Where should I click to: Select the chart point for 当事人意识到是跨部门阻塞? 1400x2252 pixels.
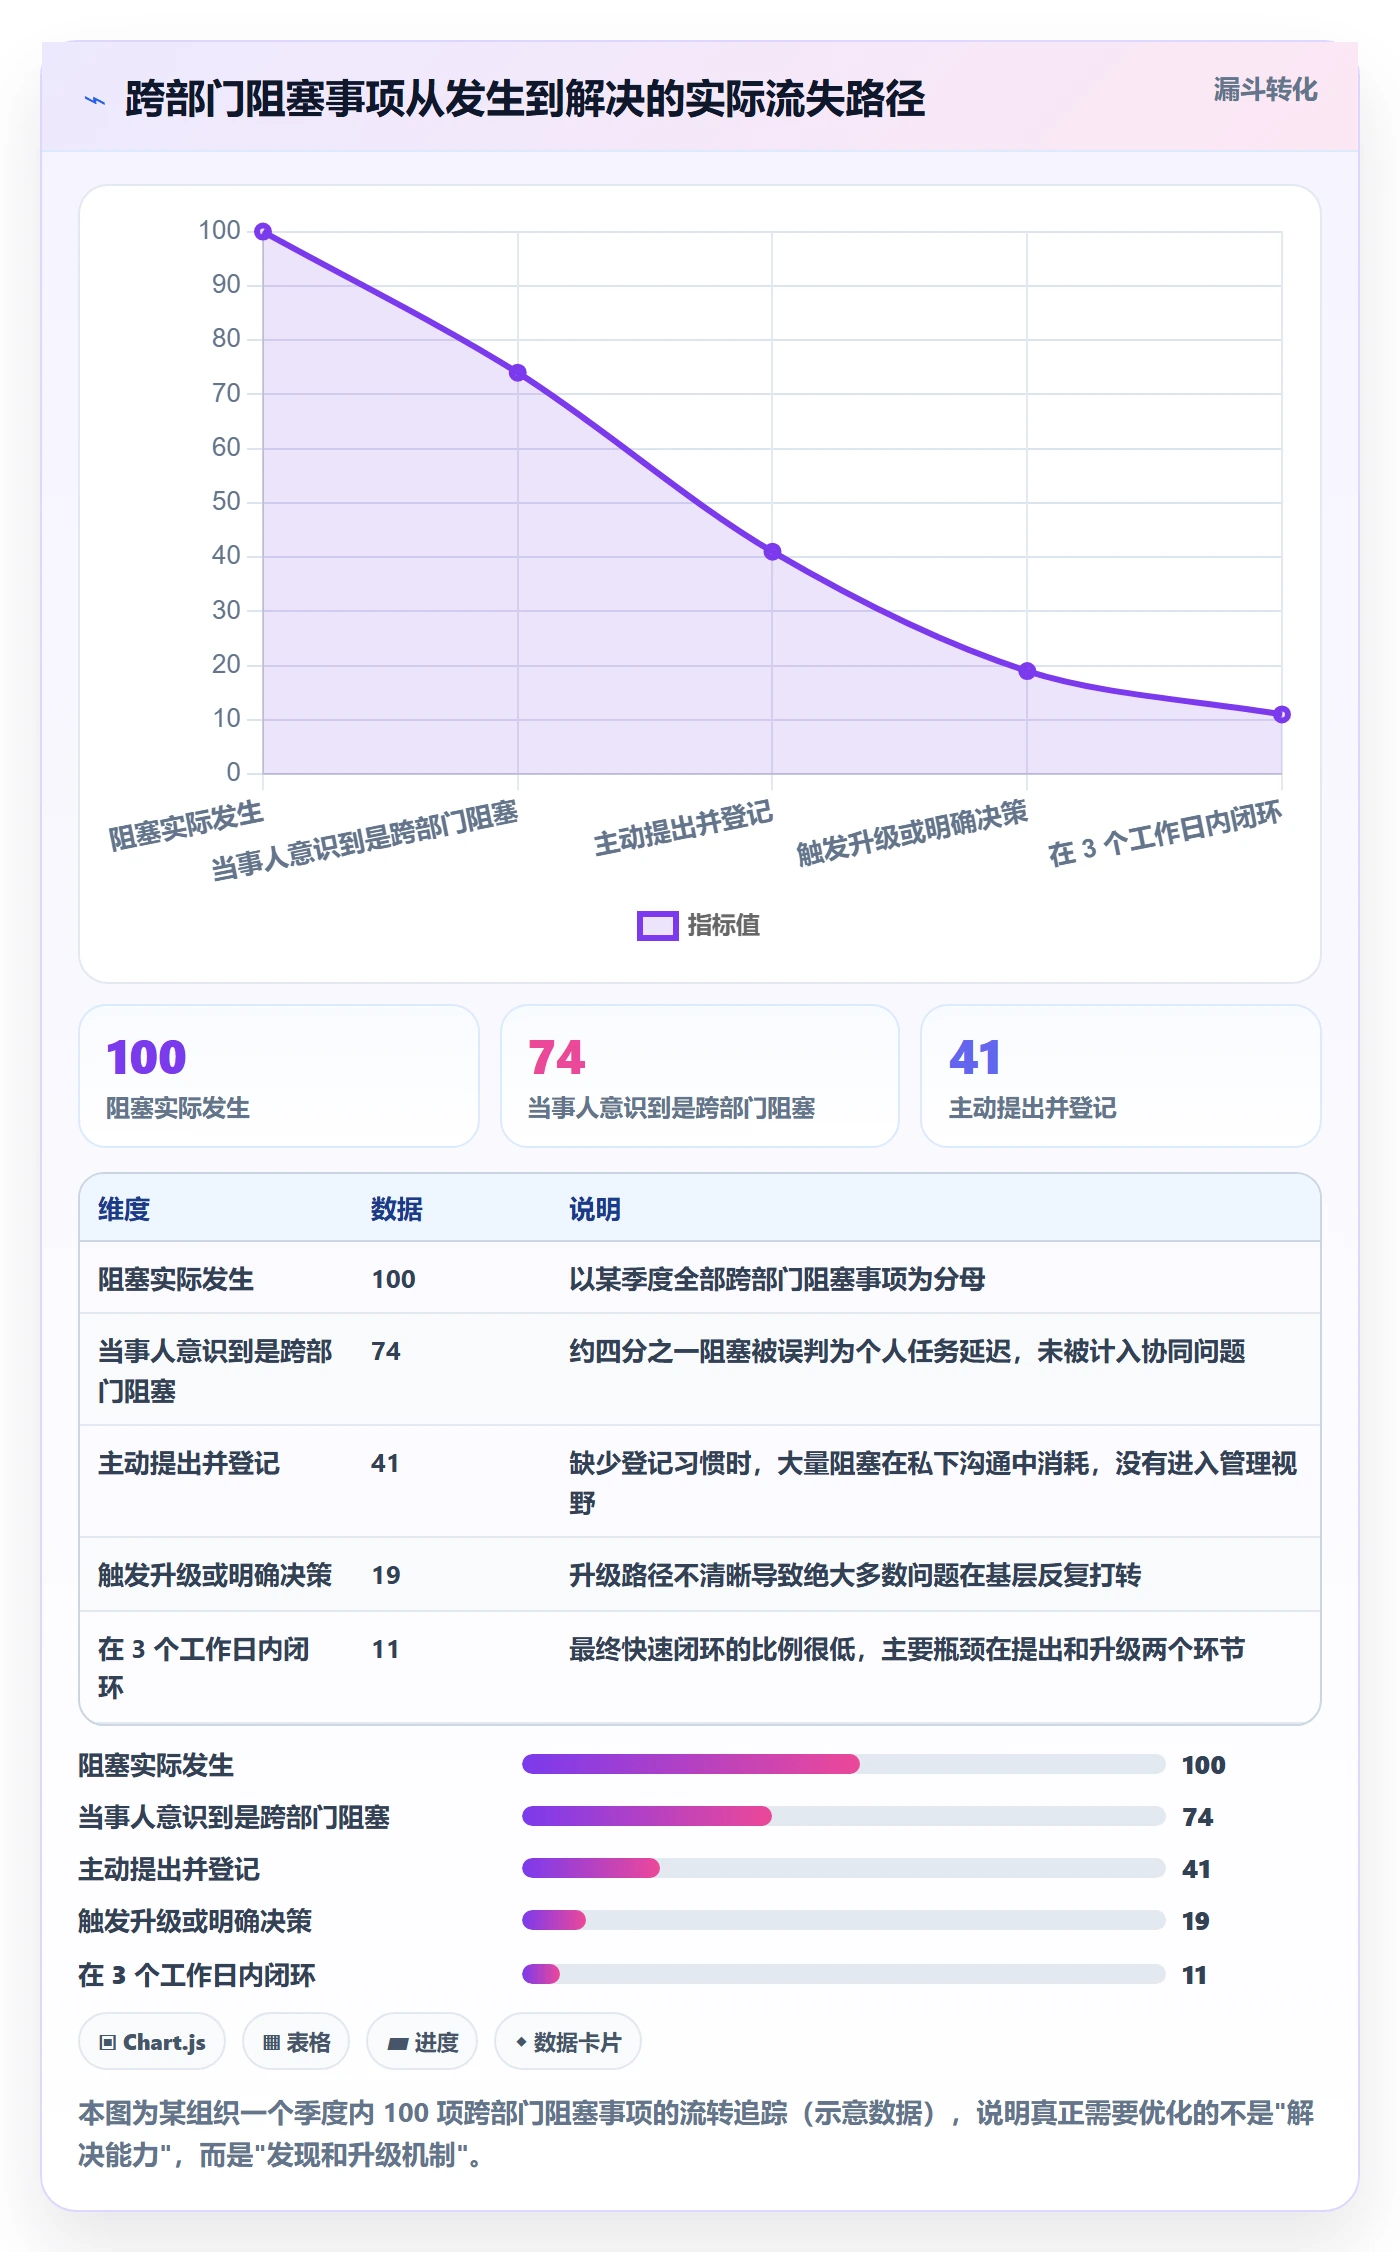point(518,373)
